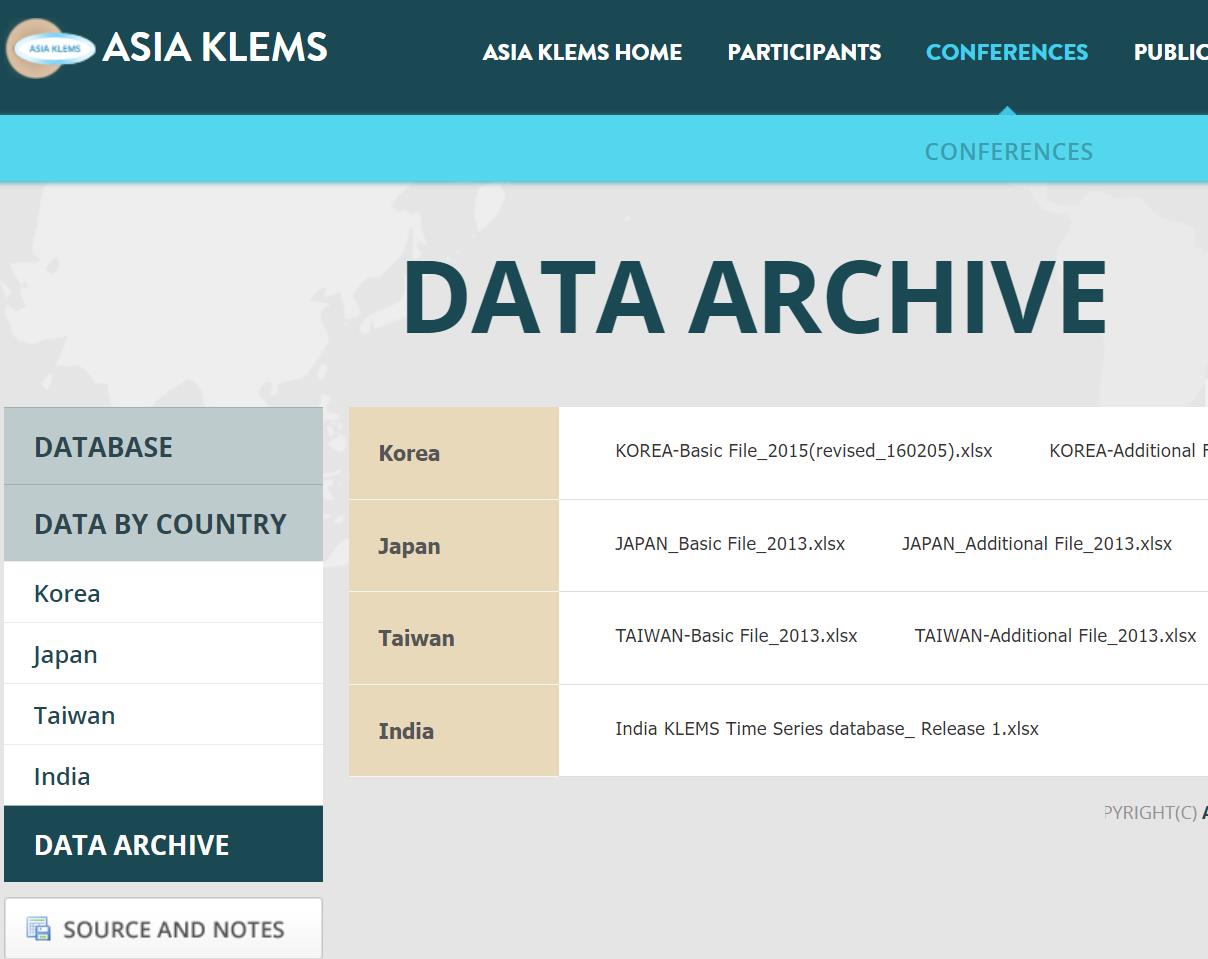Choose Taiwan in the sidebar list
Image resolution: width=1208 pixels, height=959 pixels.
(74, 716)
